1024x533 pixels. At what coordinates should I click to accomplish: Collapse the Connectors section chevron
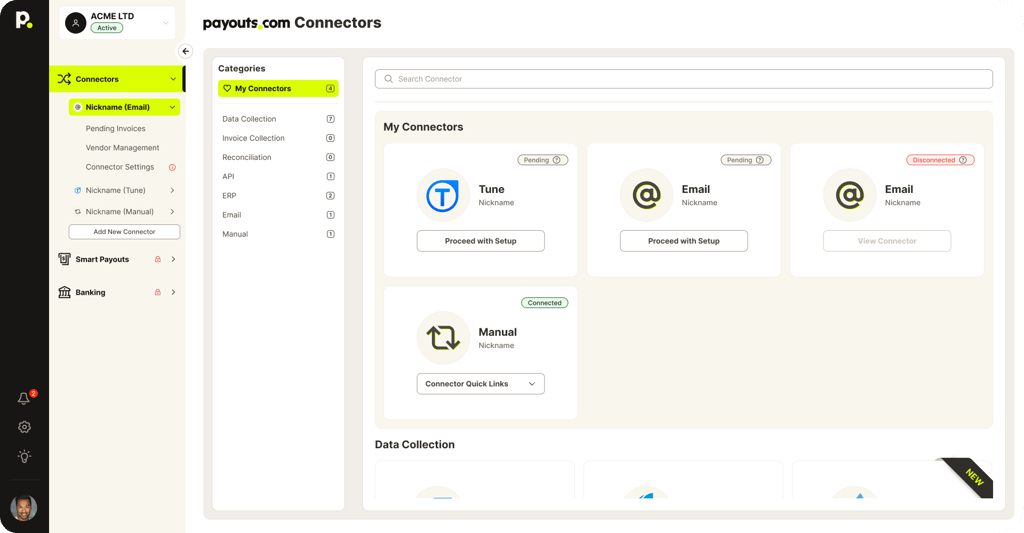(173, 79)
